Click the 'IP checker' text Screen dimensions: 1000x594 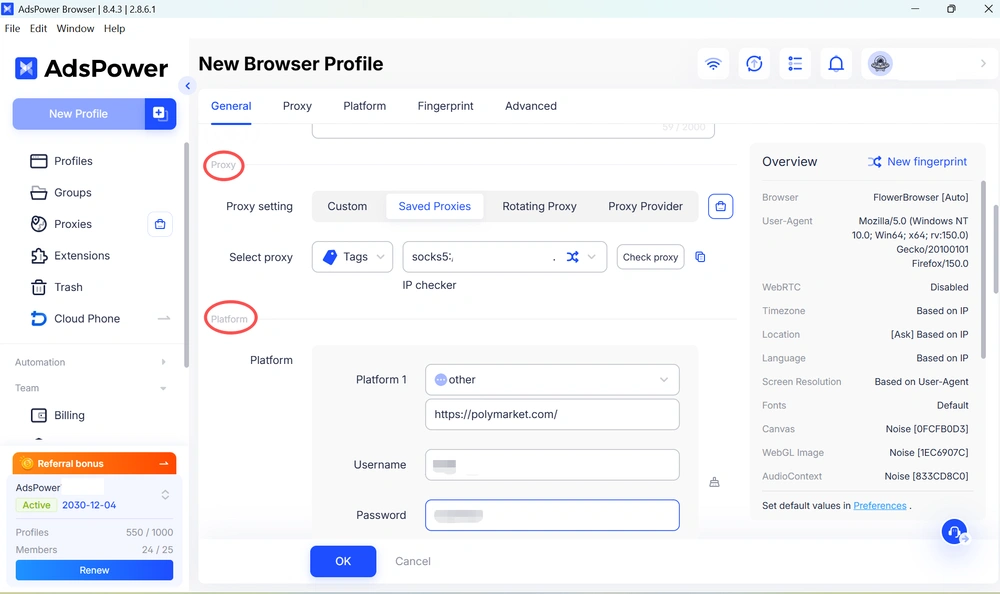[429, 285]
